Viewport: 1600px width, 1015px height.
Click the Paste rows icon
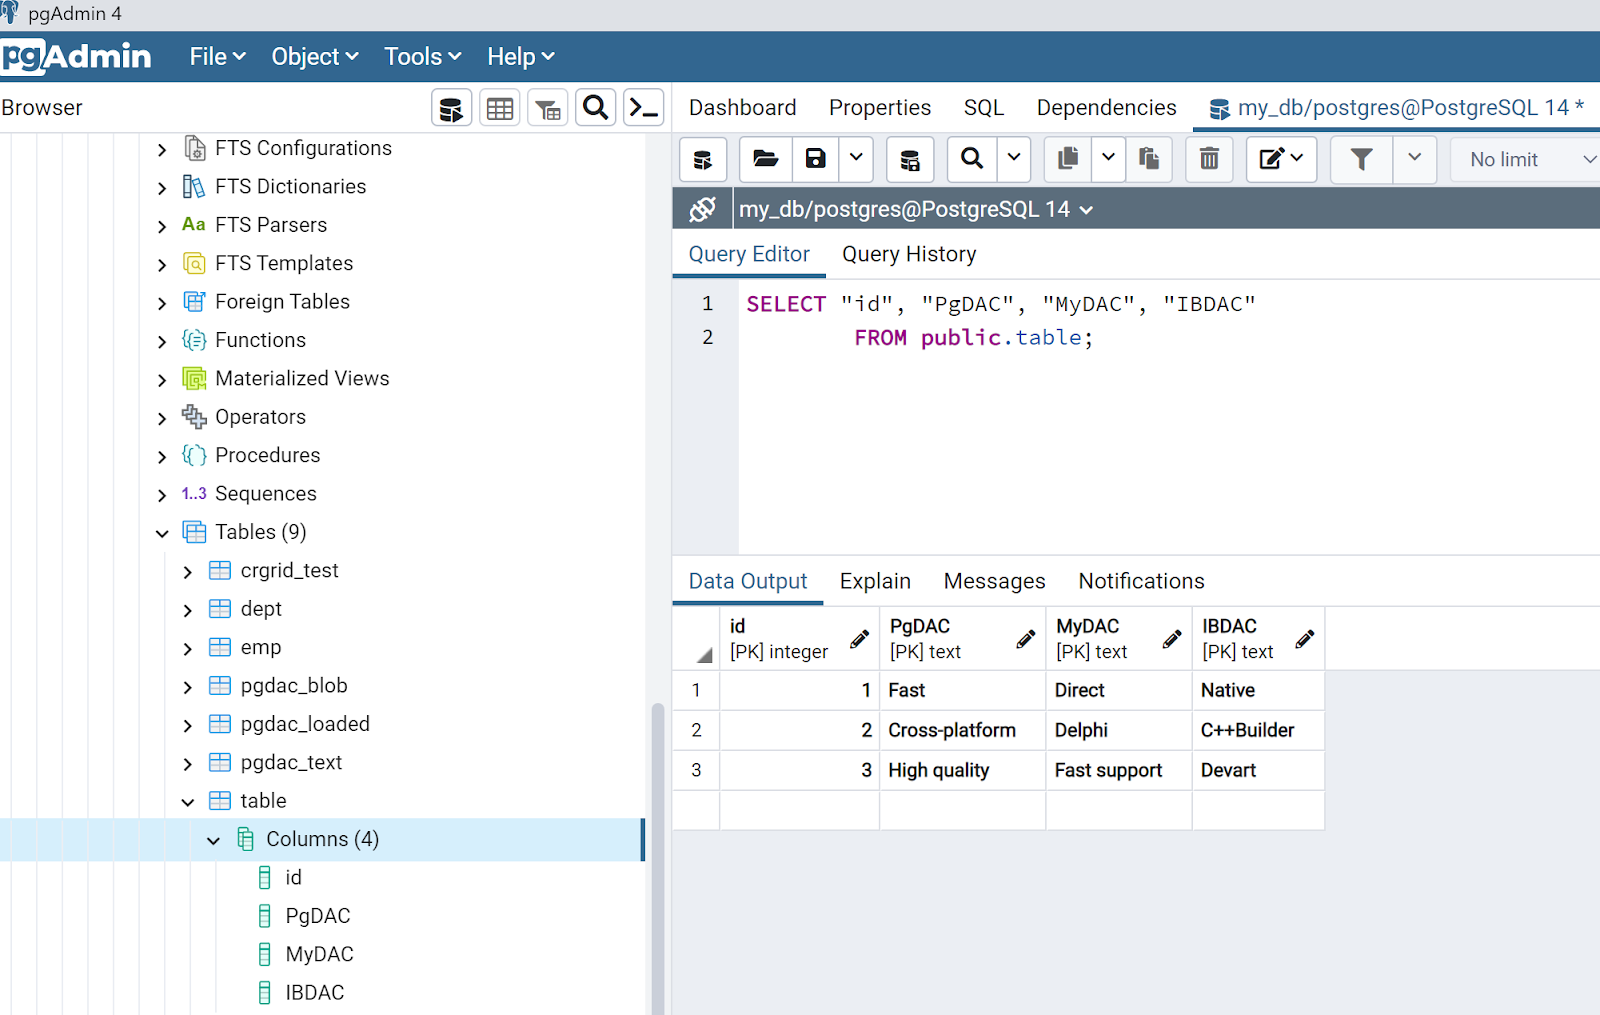[x=1149, y=160]
